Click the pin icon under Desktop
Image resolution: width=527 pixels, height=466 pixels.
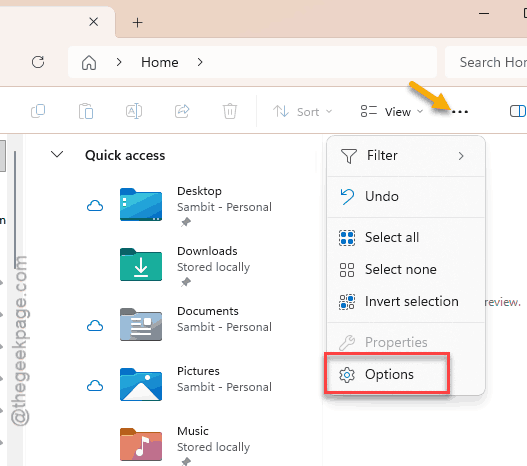coord(186,222)
